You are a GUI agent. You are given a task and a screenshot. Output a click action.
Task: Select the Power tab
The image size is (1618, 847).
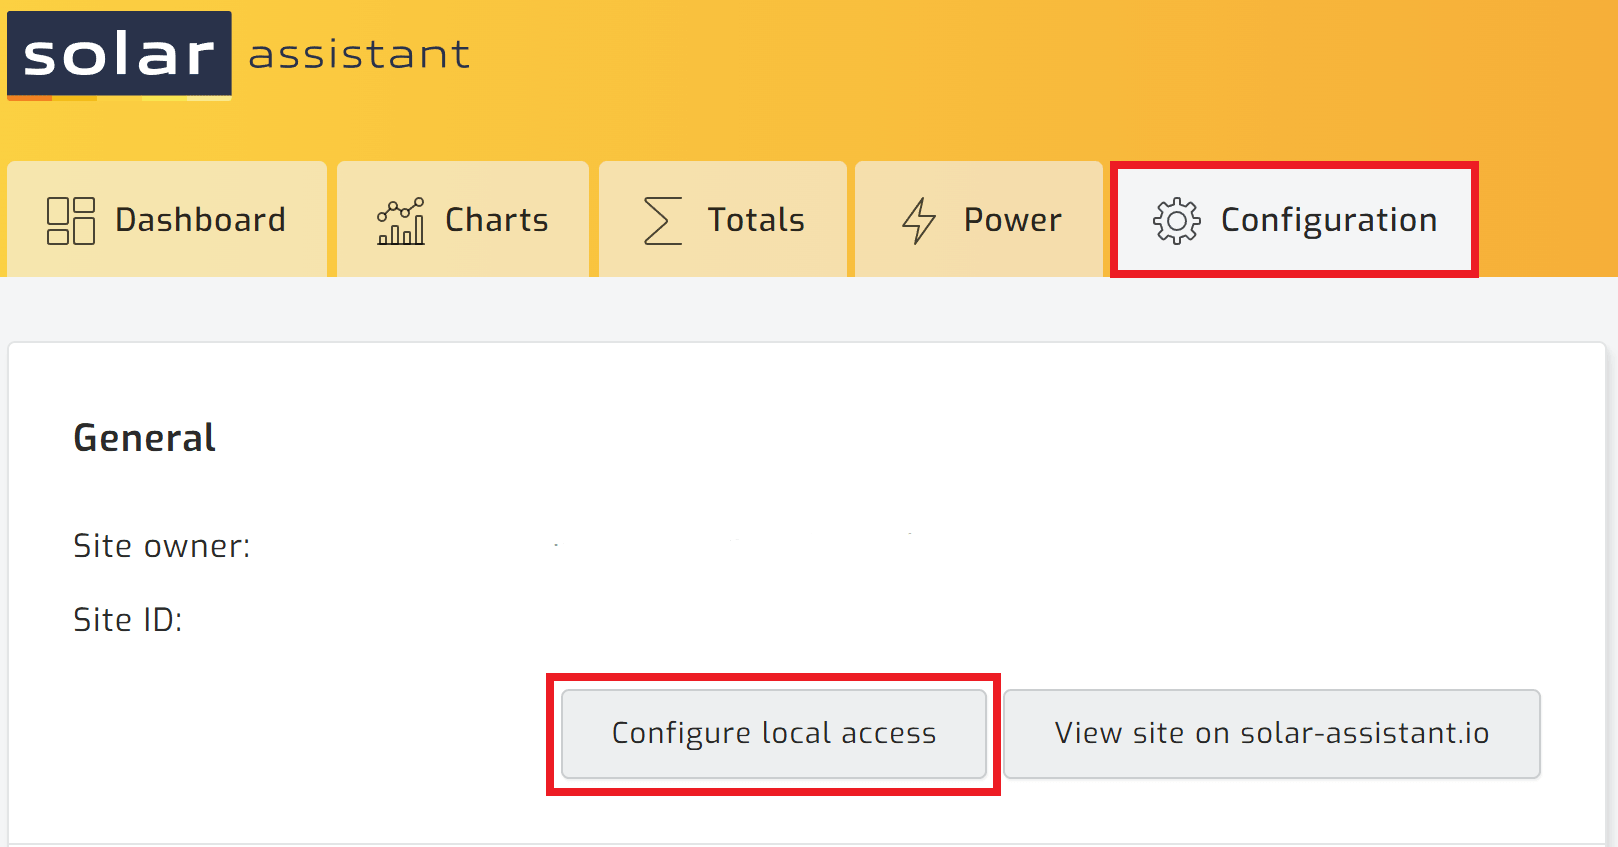[x=979, y=219]
